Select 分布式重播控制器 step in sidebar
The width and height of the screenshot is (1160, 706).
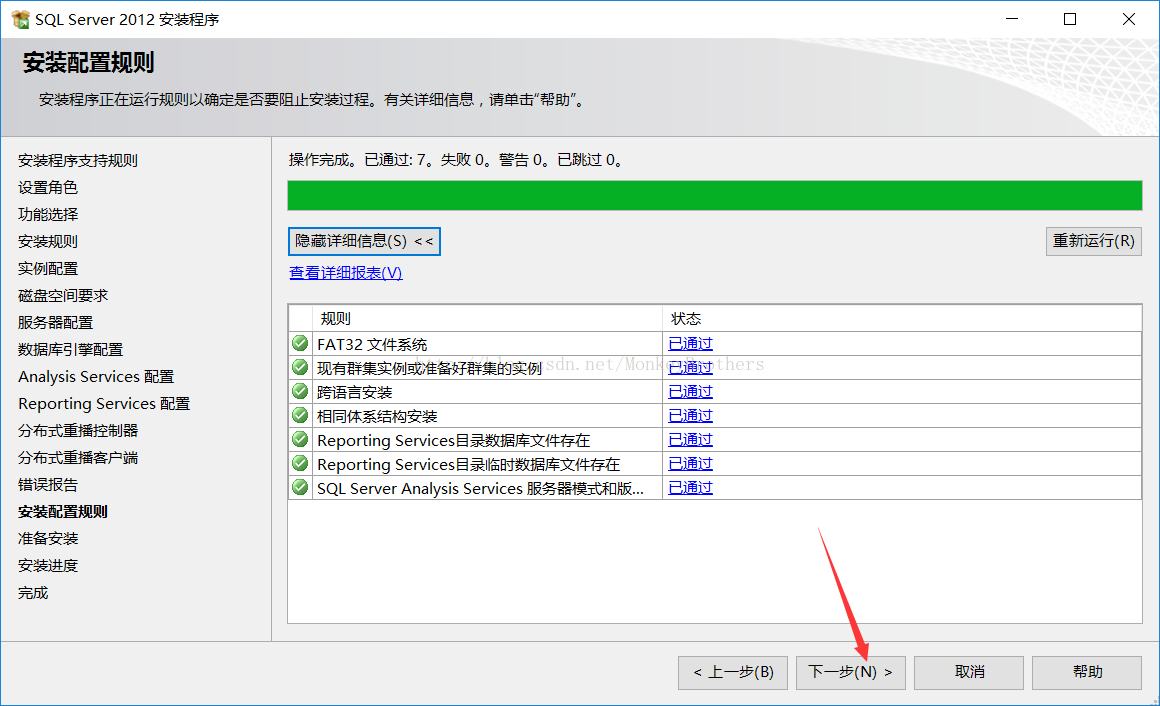(78, 431)
